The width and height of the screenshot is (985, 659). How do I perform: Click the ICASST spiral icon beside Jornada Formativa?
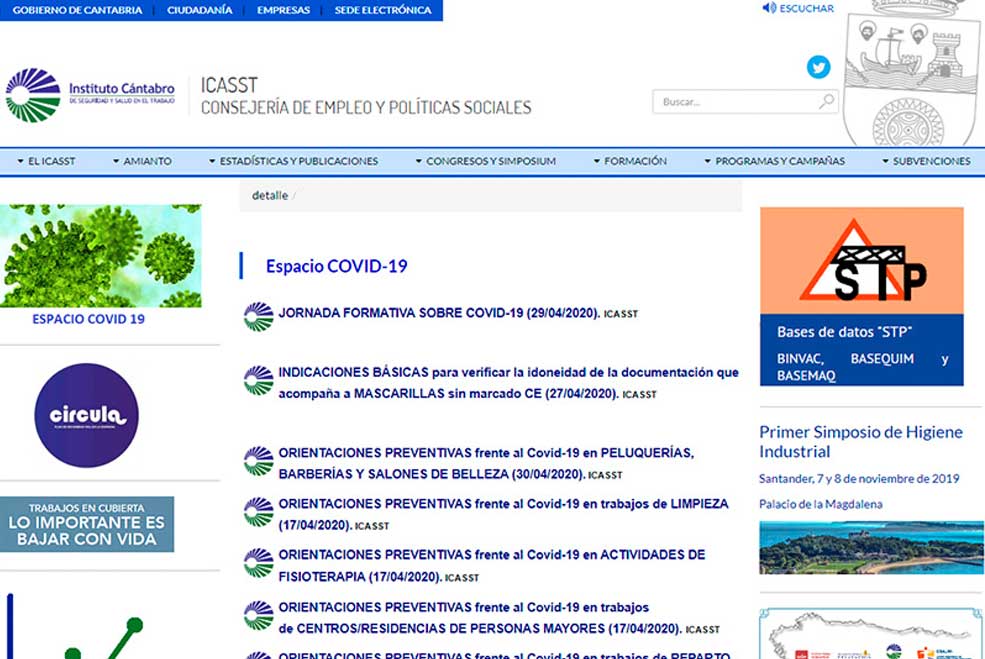coord(257,316)
